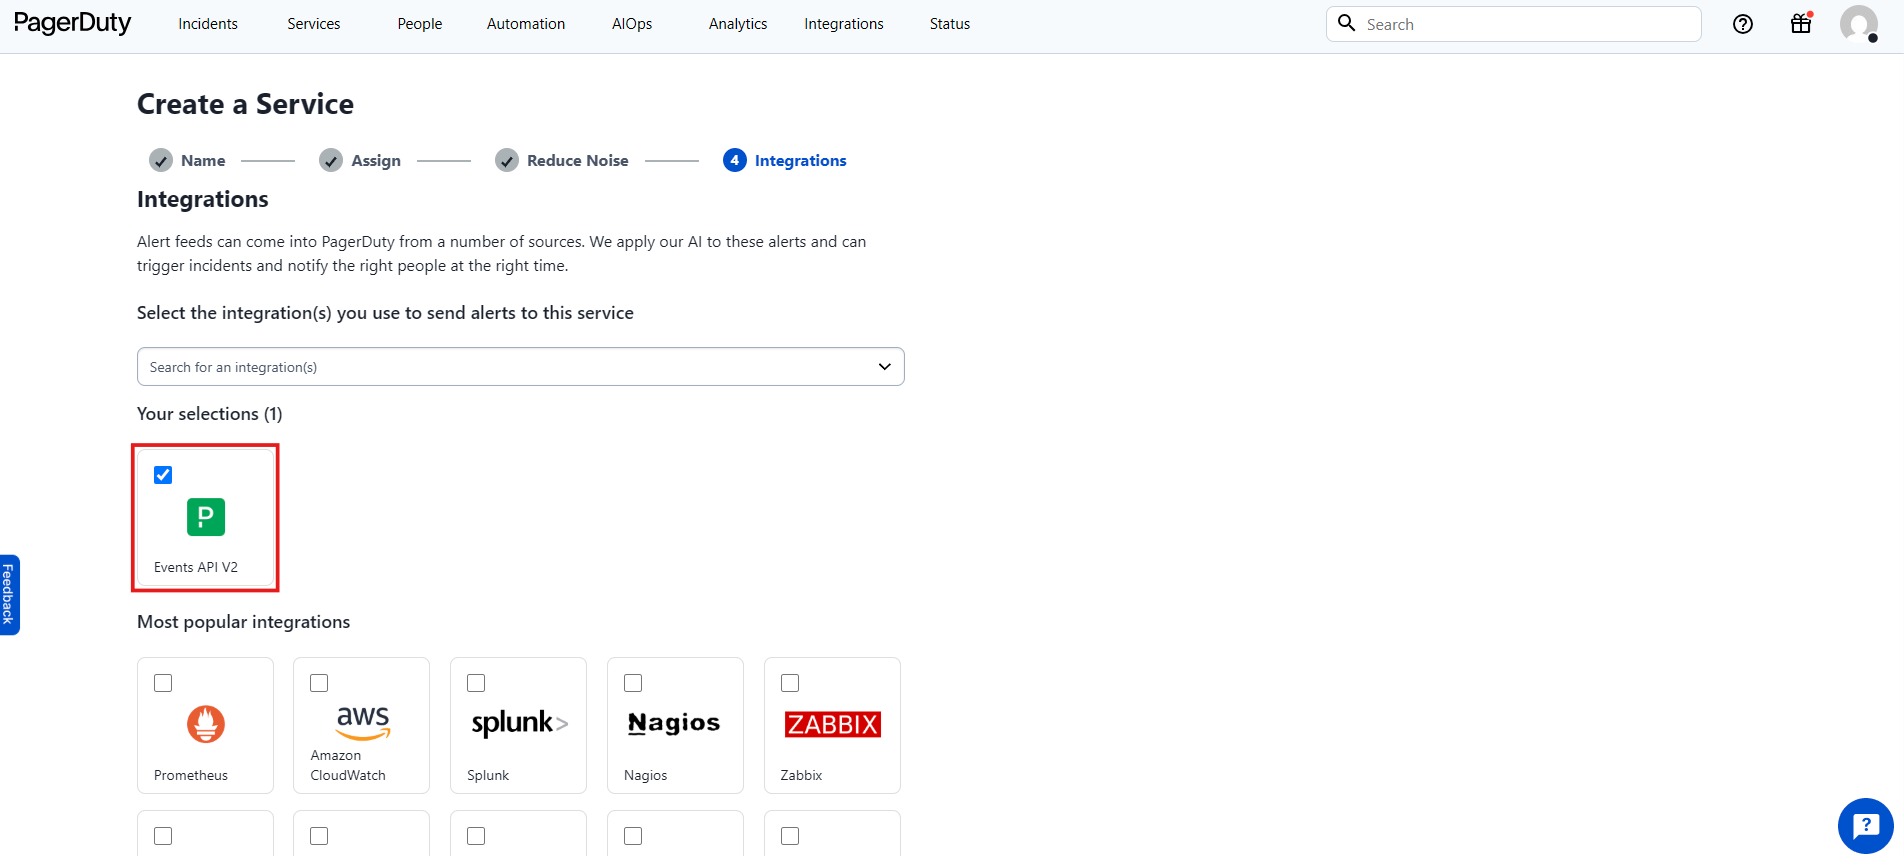Open the Status menu

coord(950,24)
